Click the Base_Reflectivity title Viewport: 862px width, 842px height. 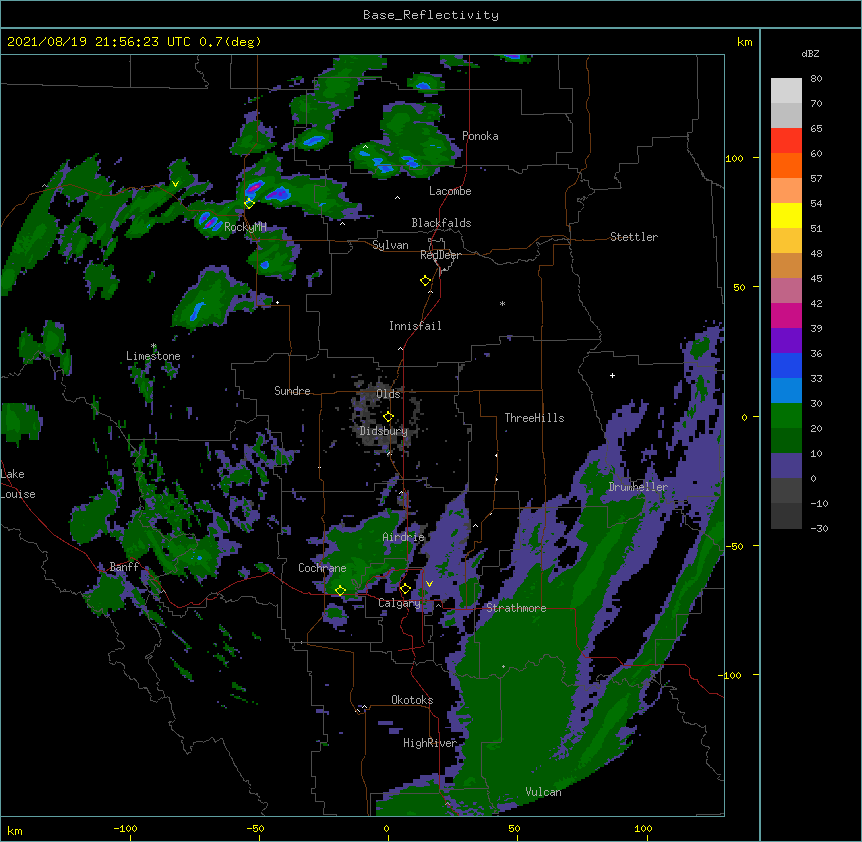tap(431, 15)
